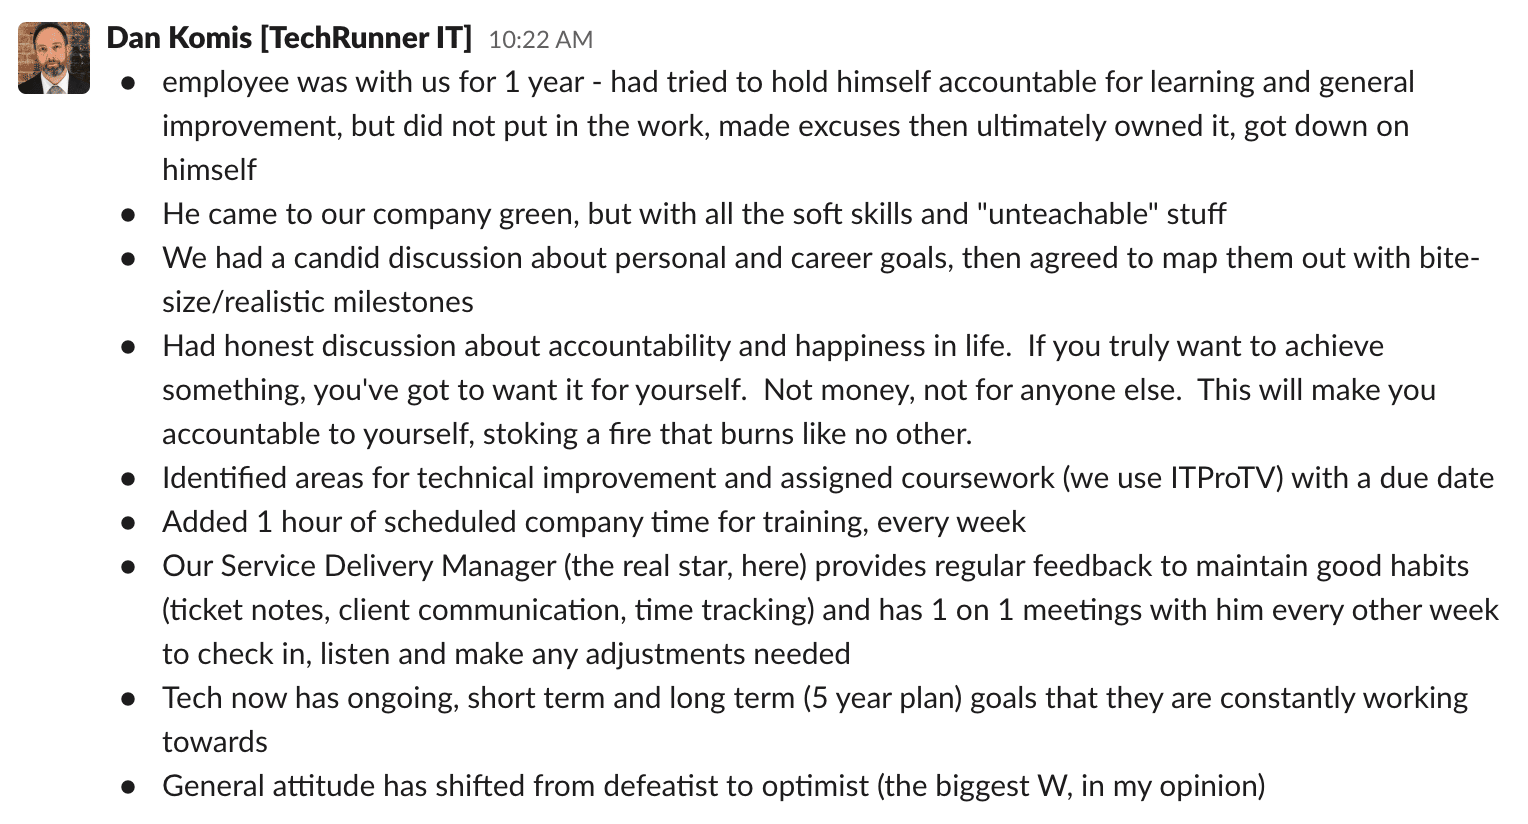Screen dimensions: 1528x824
Task: Click bullet before 'Tech now has ongoing'
Action: pos(128,699)
